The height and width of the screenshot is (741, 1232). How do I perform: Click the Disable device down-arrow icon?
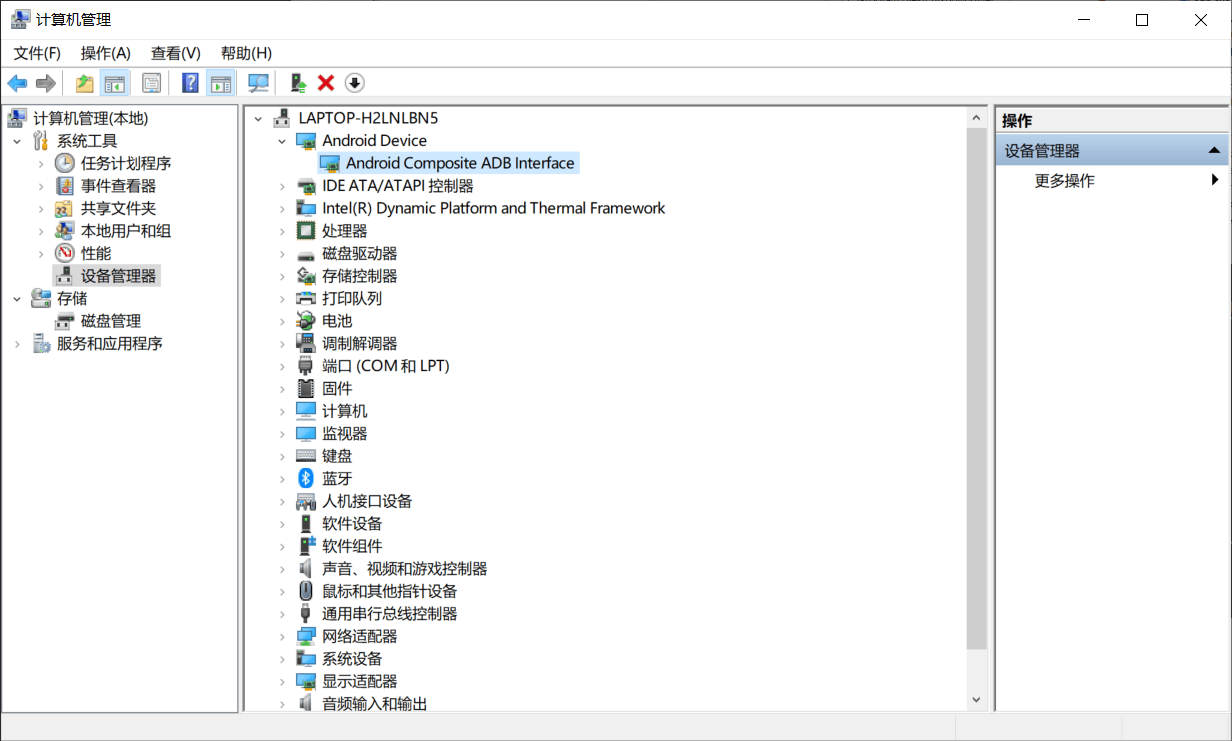[355, 83]
